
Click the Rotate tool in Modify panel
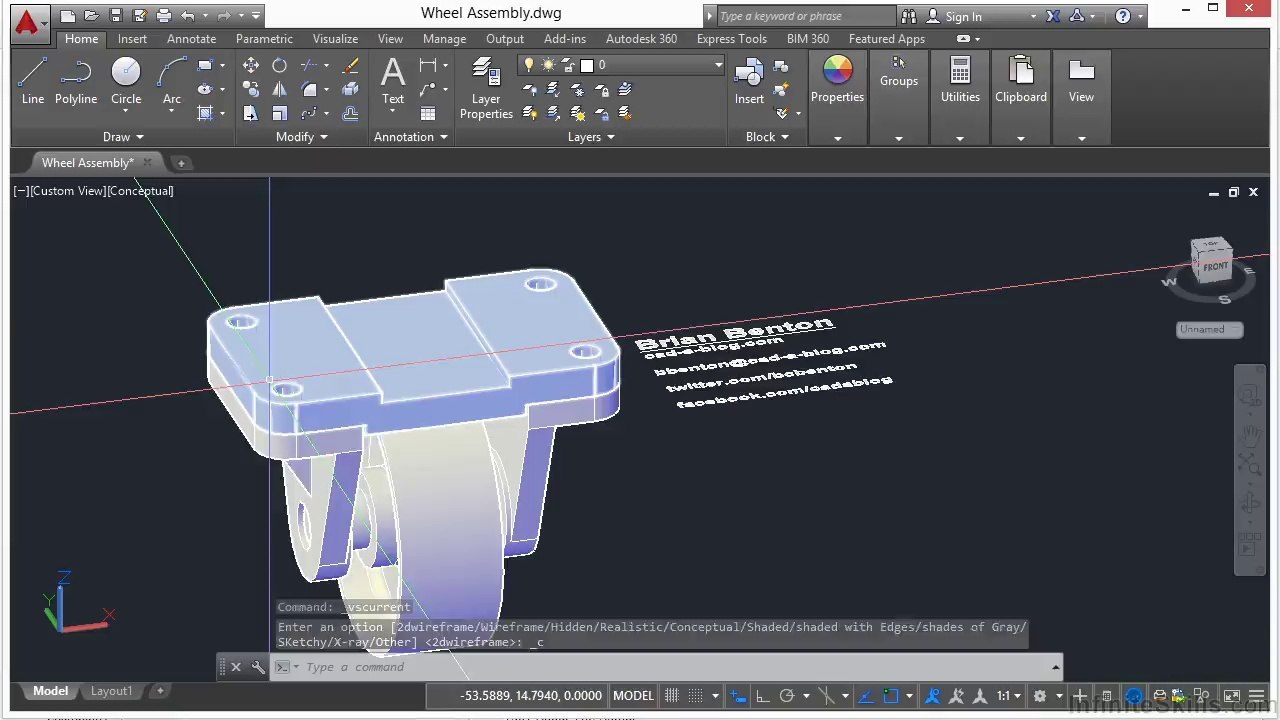280,65
